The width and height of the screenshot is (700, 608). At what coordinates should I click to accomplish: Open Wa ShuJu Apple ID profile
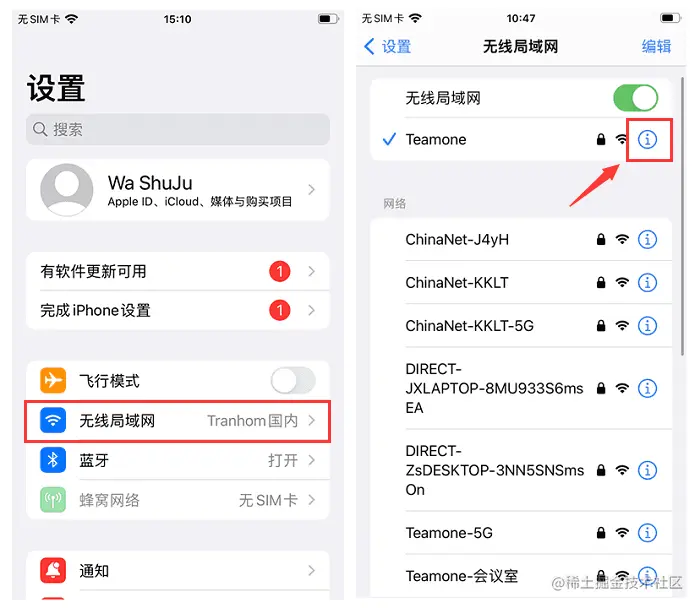178,190
